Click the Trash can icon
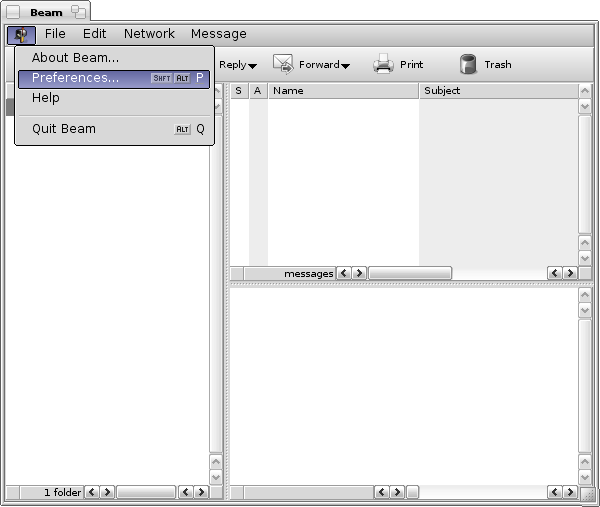600x507 pixels. click(x=468, y=65)
